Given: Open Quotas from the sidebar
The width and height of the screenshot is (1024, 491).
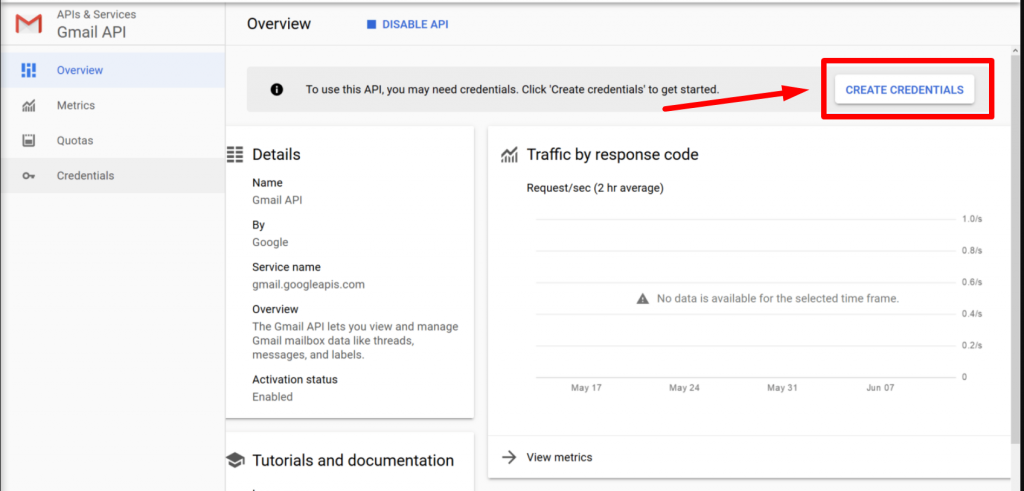Looking at the screenshot, I should 75,140.
